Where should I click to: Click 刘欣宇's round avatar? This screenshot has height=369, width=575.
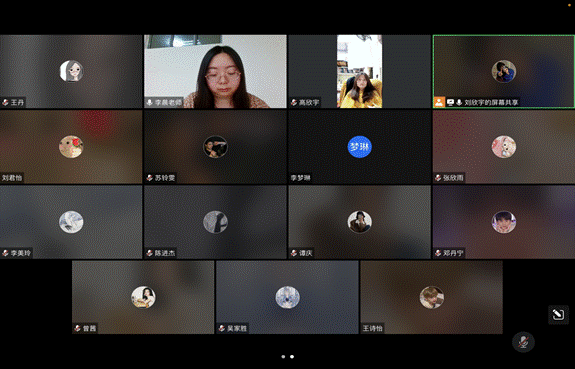tap(504, 71)
